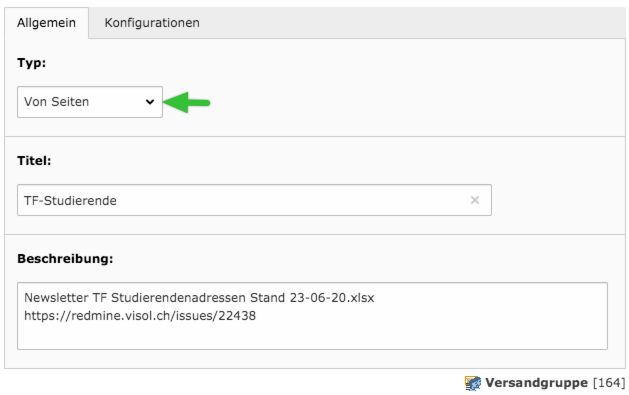Place cursor in Newsletter TF Studierendenadressen line
The height and width of the screenshot is (395, 629).
tap(199, 298)
